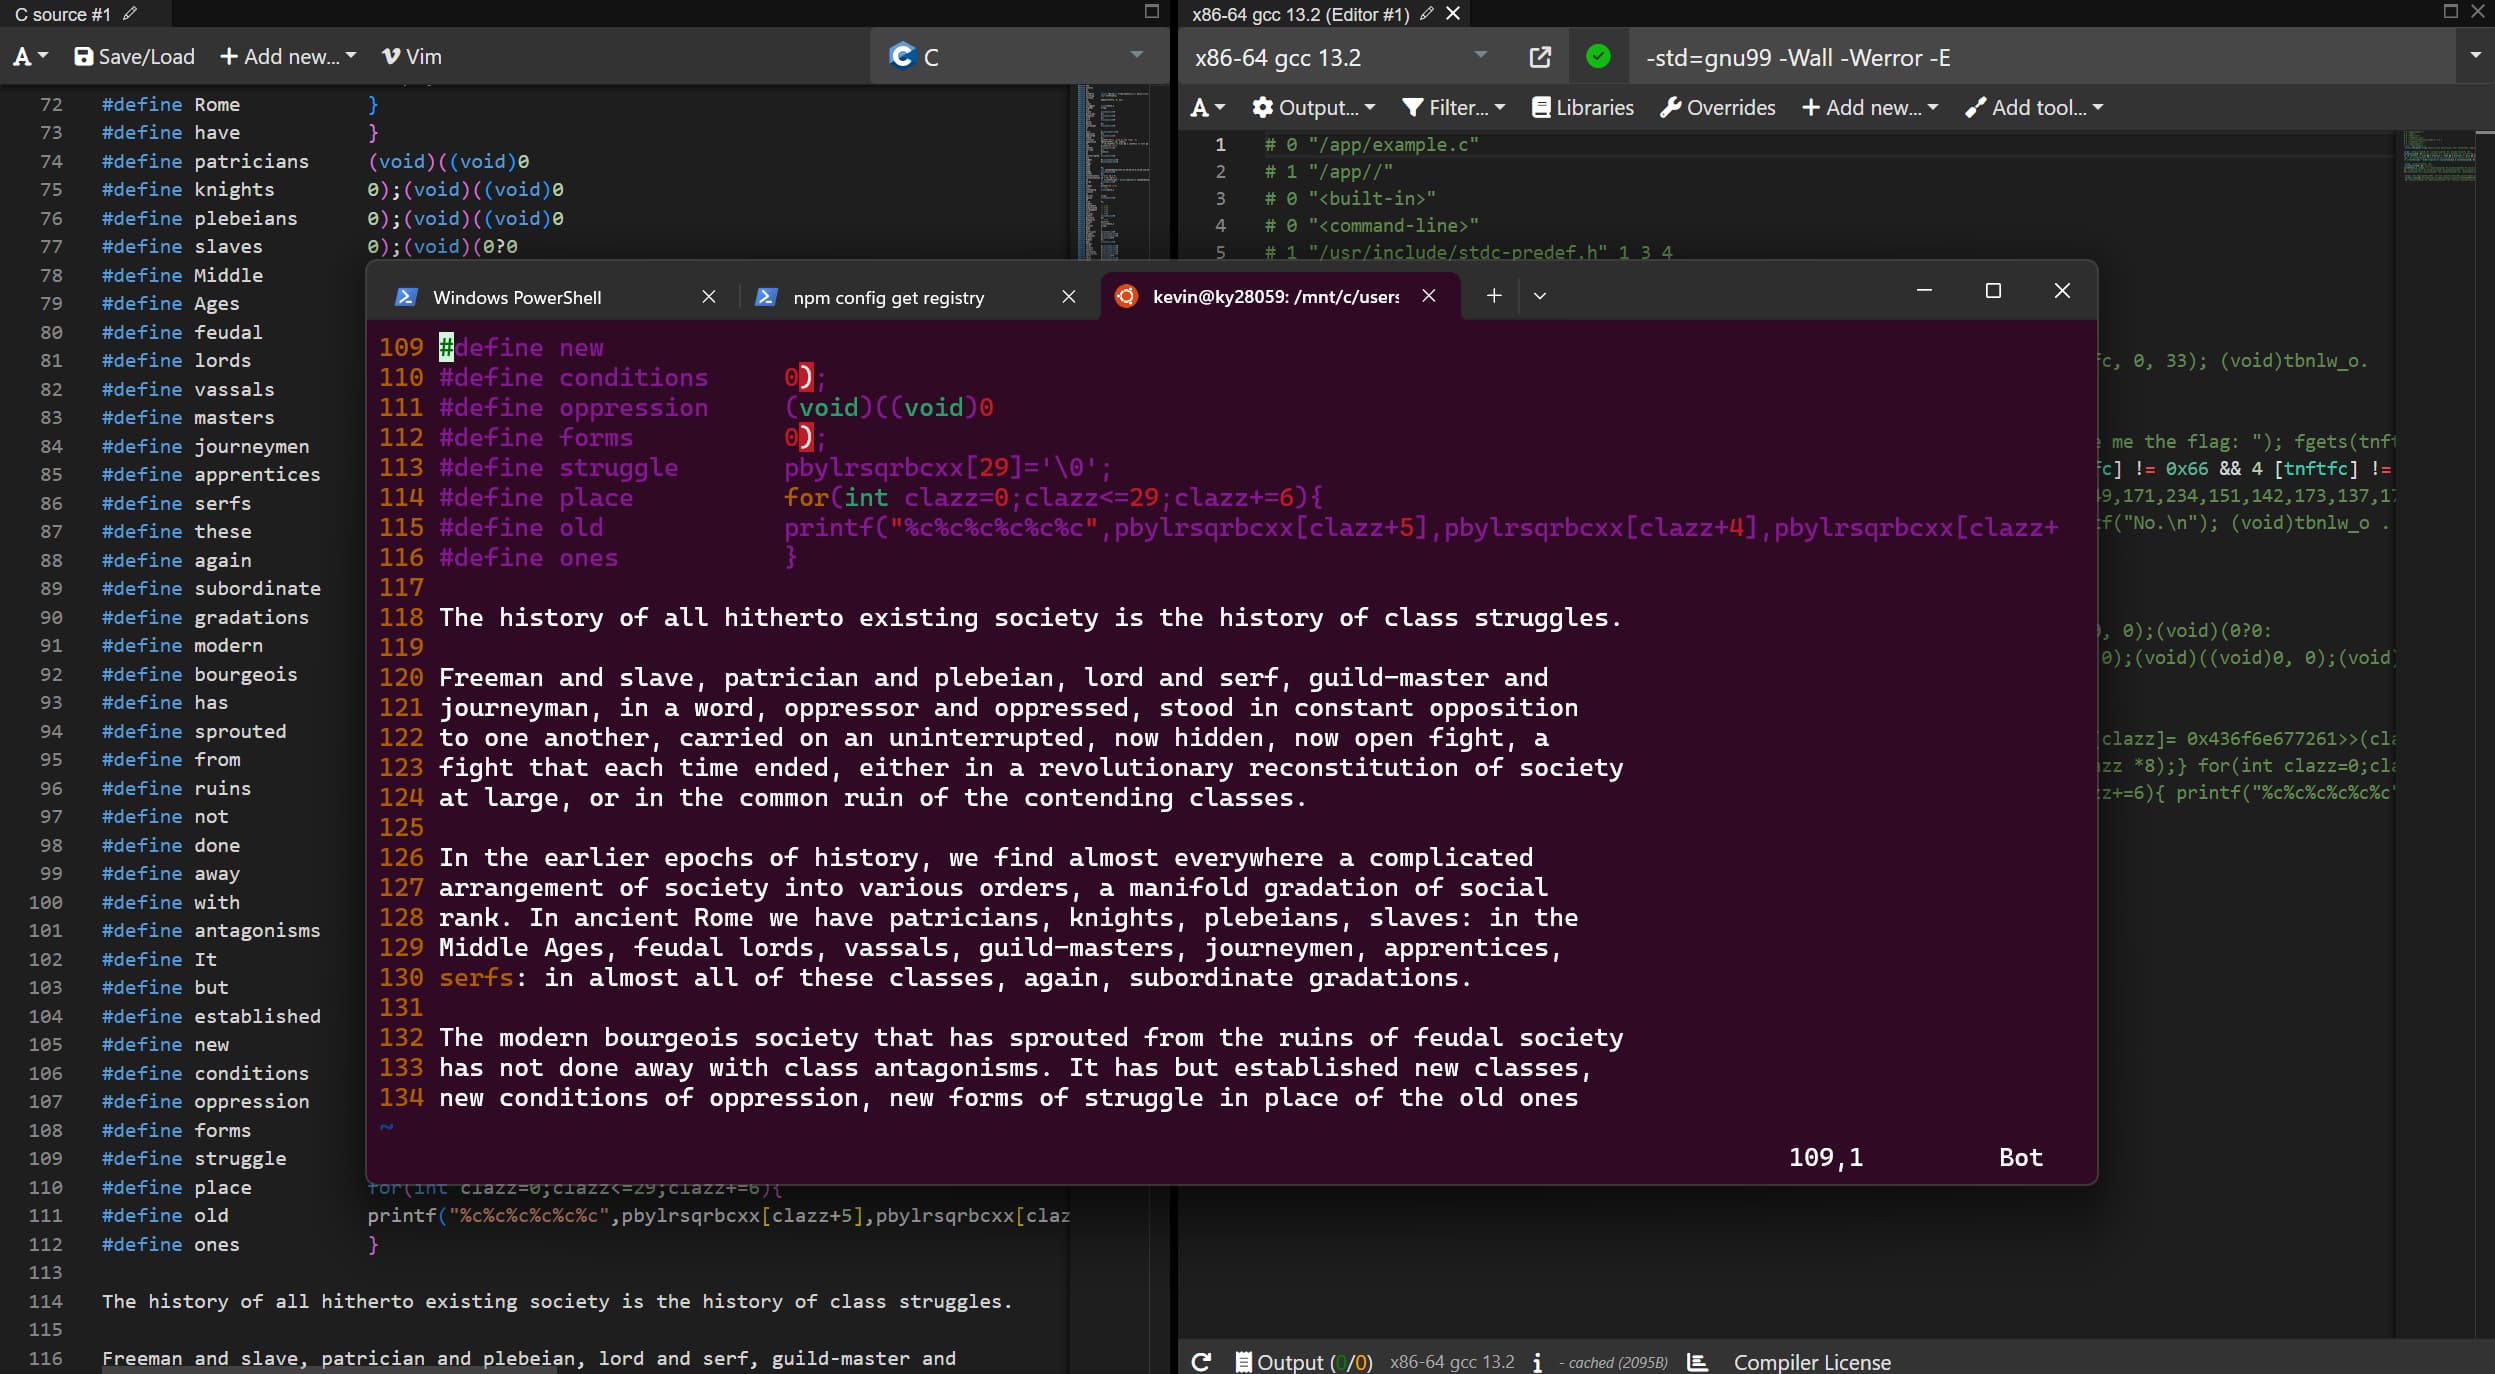Click the recompile refresh icon in status bar

[x=1201, y=1362]
